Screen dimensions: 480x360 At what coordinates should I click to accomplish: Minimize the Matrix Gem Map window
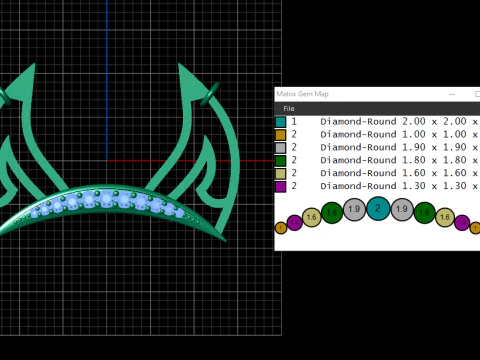click(x=452, y=94)
